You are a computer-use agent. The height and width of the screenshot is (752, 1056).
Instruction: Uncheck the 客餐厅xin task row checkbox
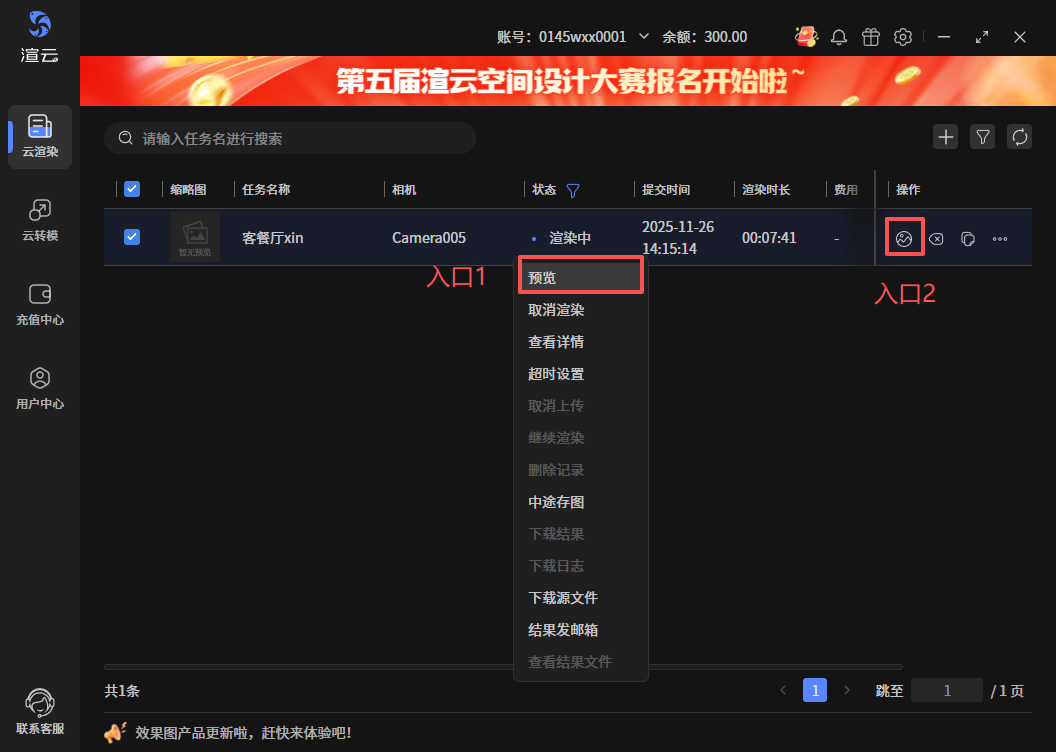pos(132,237)
